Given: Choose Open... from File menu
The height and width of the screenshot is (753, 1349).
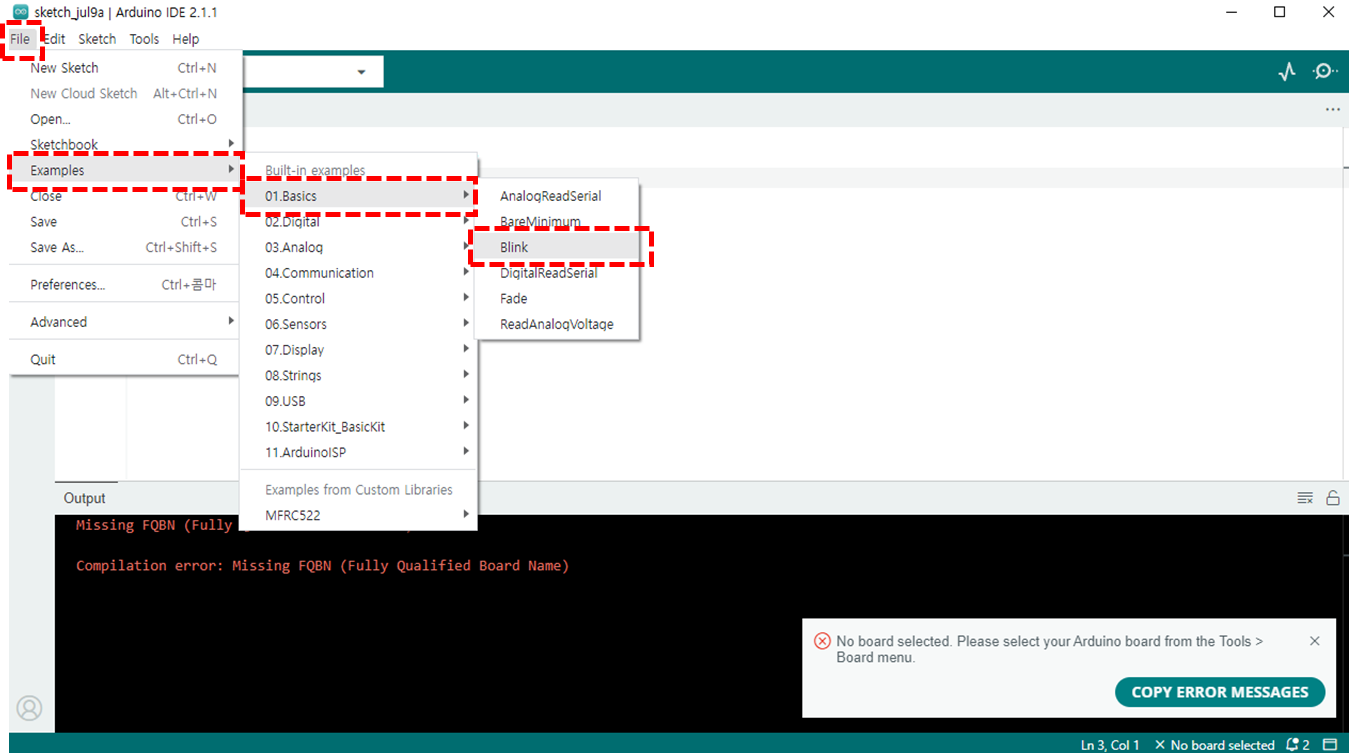Looking at the screenshot, I should [x=125, y=119].
